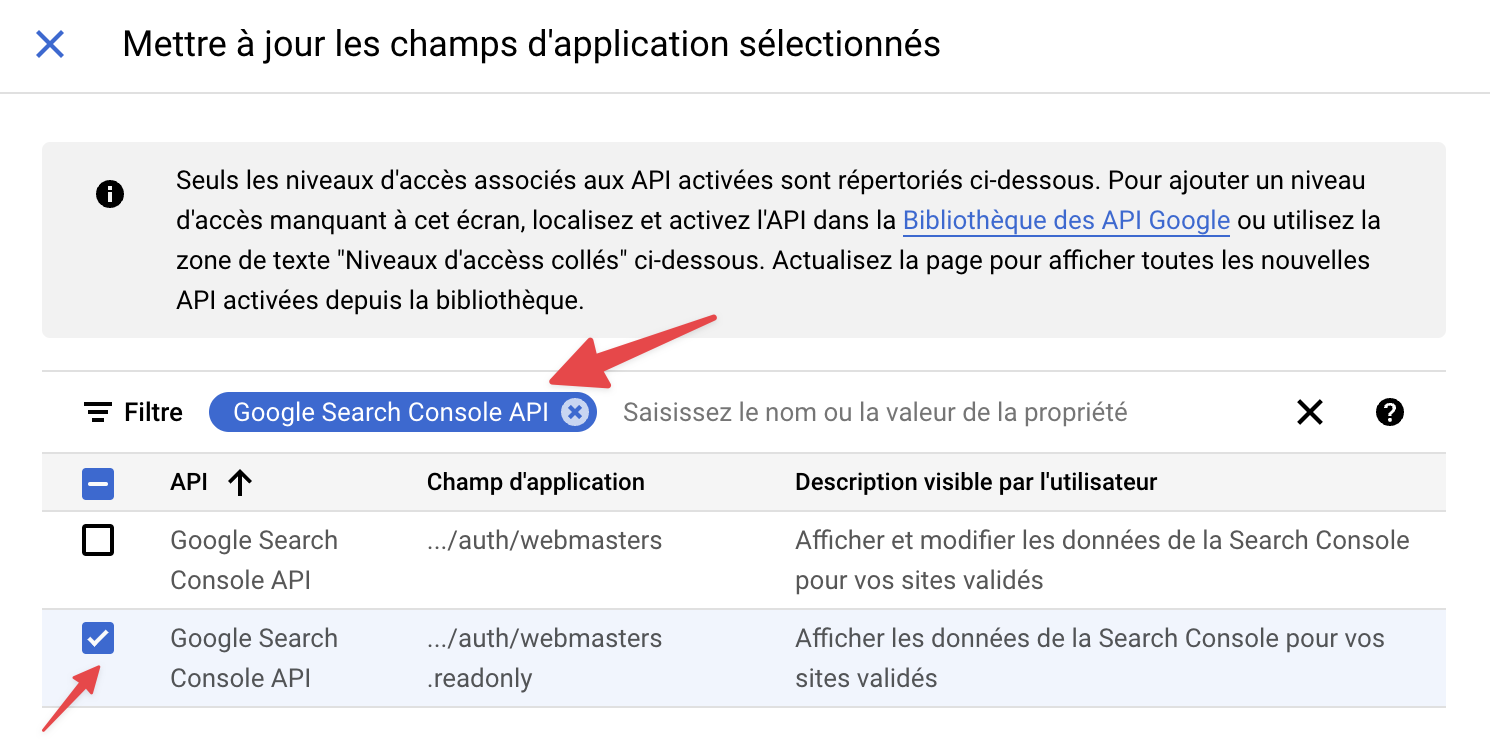Click the Afficher et modifier description text

point(1101,560)
